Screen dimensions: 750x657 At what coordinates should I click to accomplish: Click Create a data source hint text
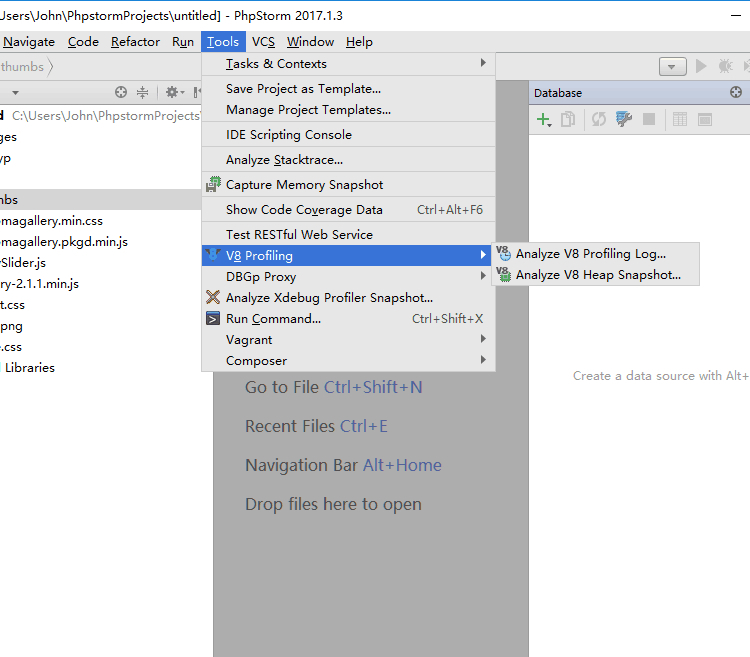coord(661,376)
